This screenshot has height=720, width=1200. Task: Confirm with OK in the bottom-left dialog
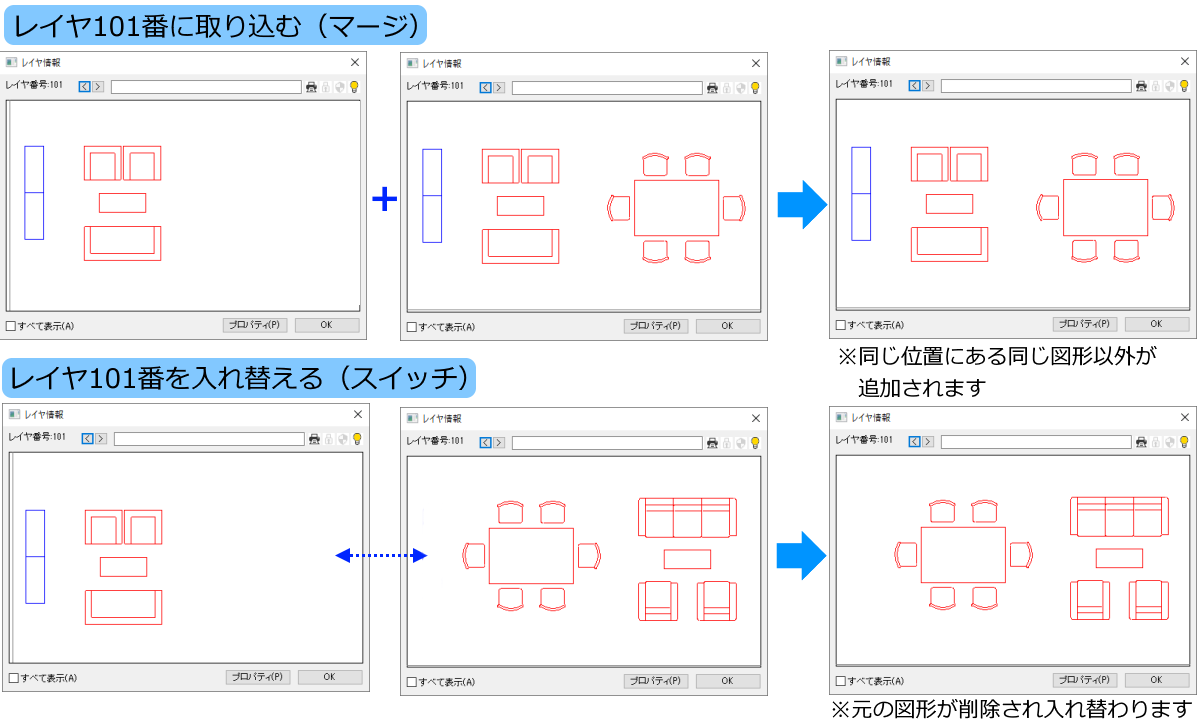[330, 677]
